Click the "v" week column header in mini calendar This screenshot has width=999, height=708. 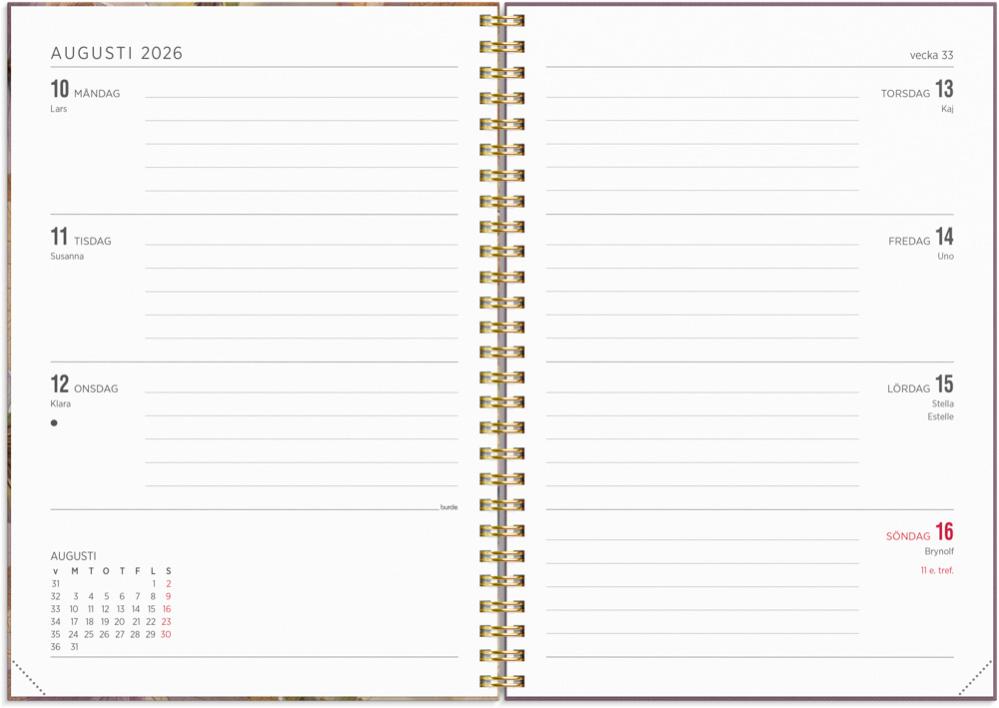[x=55, y=572]
